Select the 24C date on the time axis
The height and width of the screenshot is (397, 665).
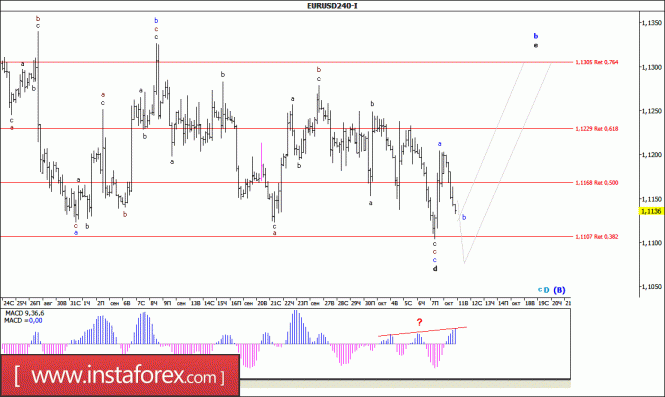(8, 303)
